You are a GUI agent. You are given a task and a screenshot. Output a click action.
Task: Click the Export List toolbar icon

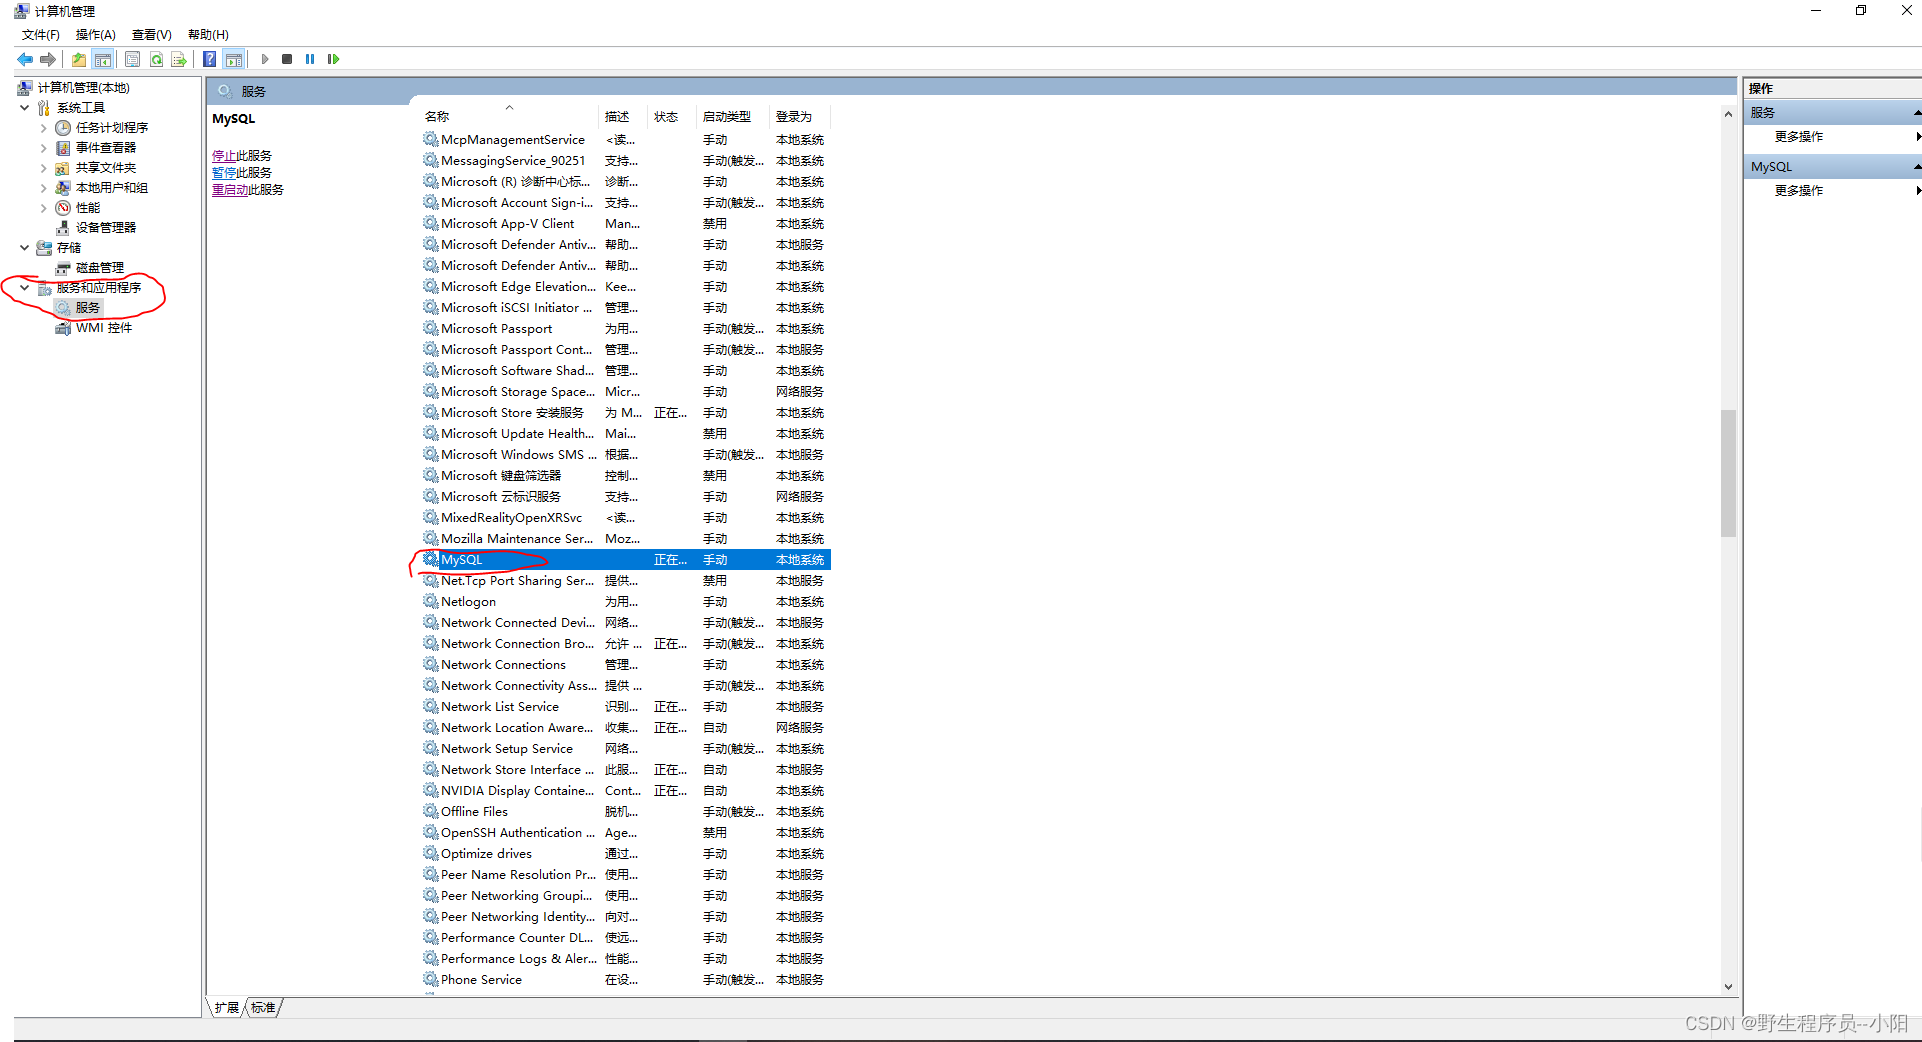tap(179, 59)
